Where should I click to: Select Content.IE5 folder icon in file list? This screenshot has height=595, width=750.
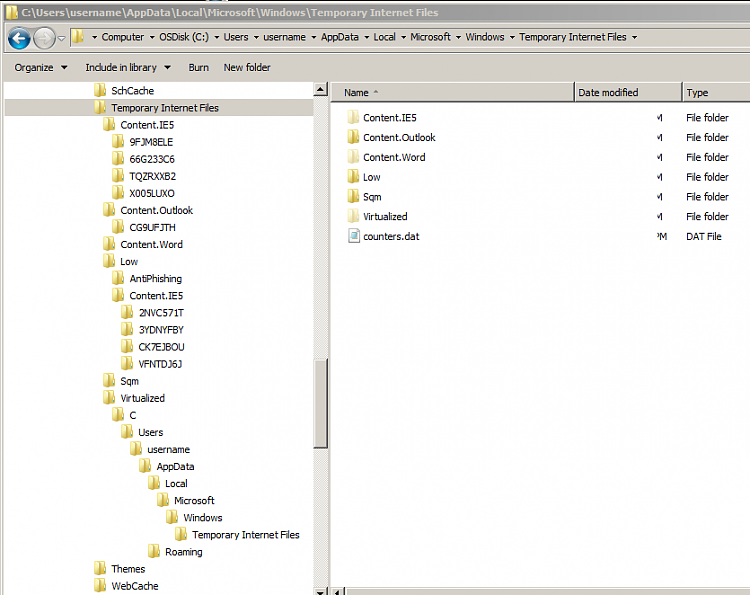click(x=353, y=117)
